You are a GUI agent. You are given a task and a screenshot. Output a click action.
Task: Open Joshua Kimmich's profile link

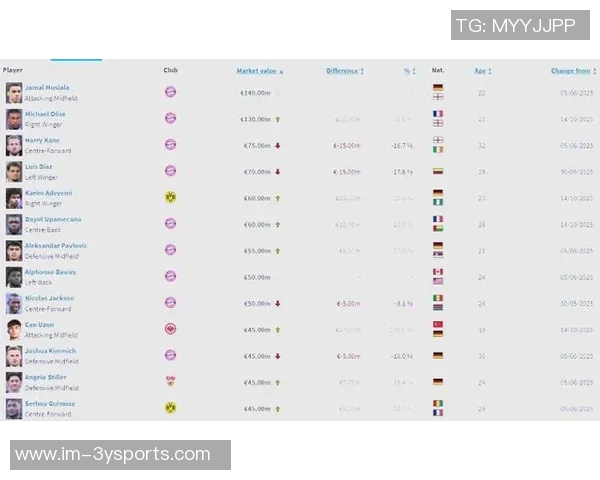(x=50, y=351)
